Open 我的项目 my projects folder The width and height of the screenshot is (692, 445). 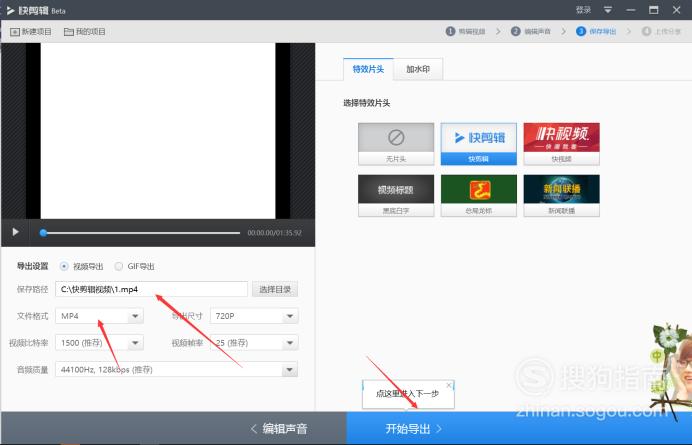click(x=85, y=32)
